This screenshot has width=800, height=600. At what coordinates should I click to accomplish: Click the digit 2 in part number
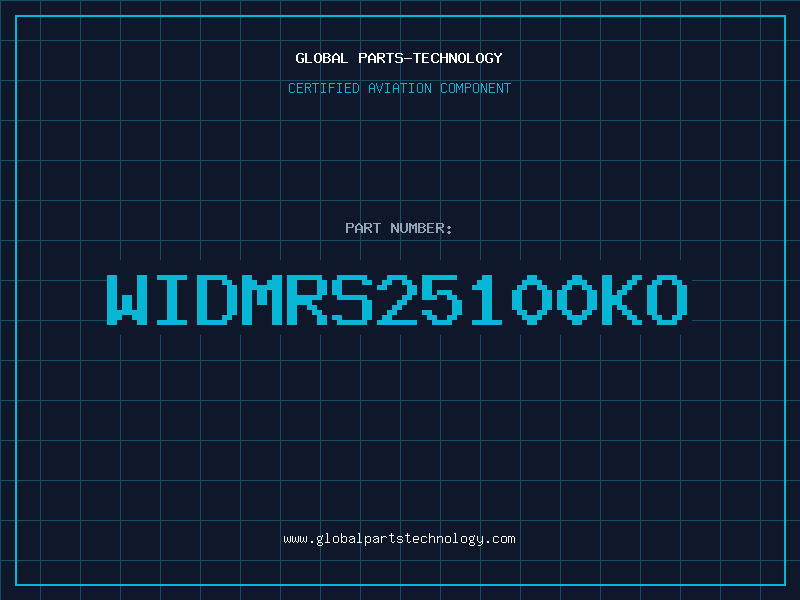click(397, 299)
